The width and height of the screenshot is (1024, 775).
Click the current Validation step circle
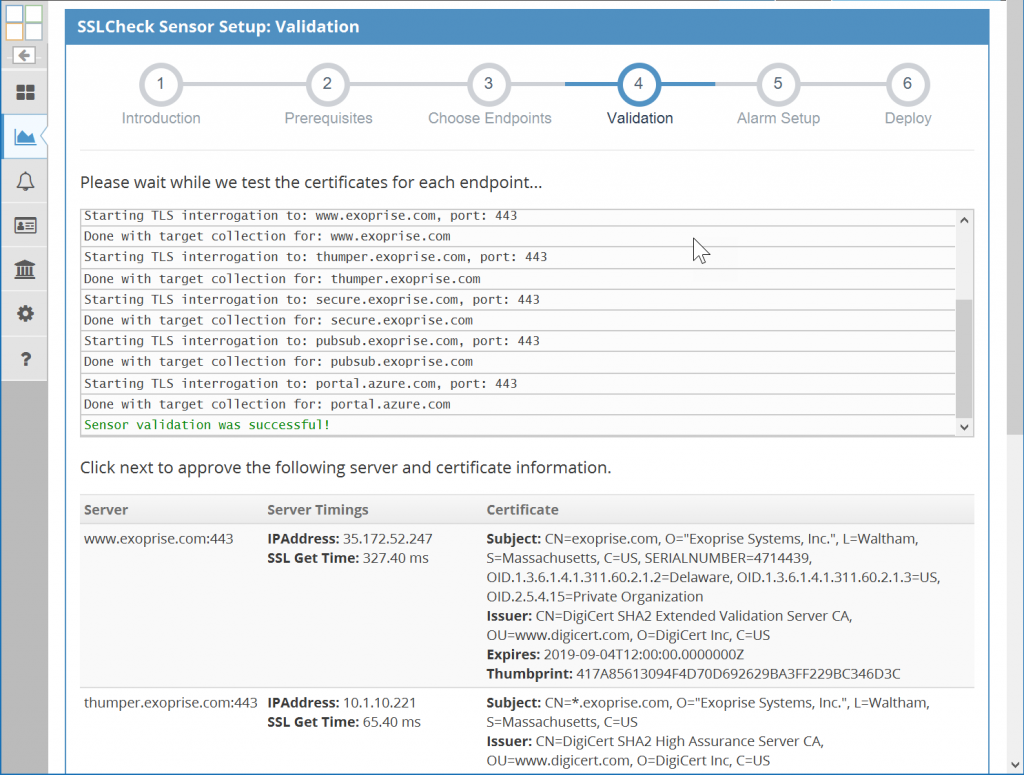pyautogui.click(x=639, y=85)
